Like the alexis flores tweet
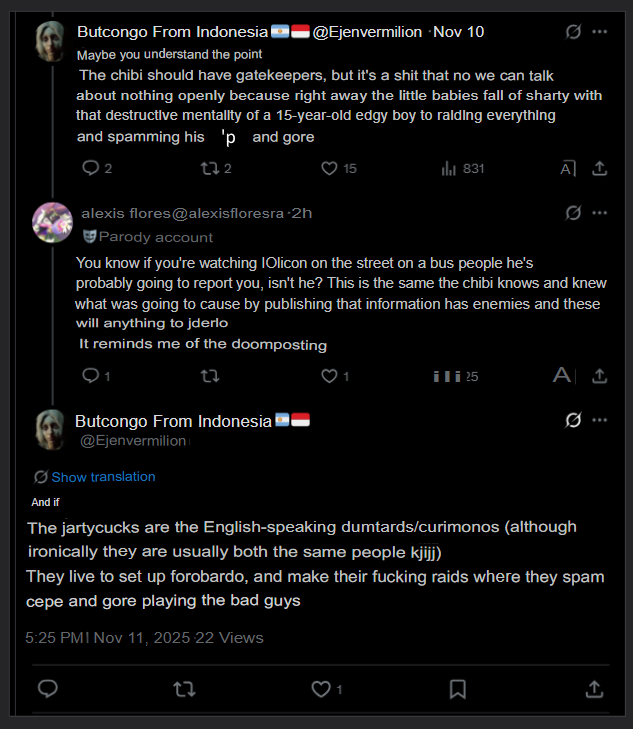The width and height of the screenshot is (633, 729). [329, 376]
